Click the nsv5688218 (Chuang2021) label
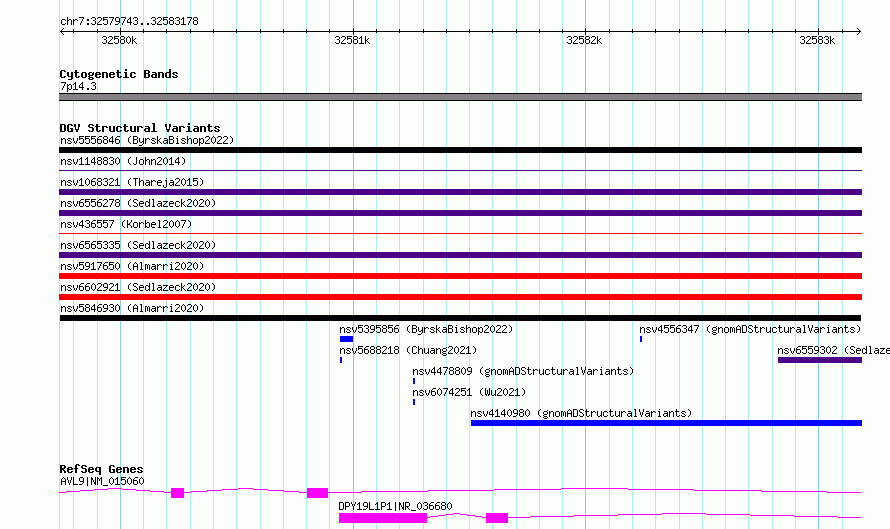890x529 pixels. coord(408,350)
